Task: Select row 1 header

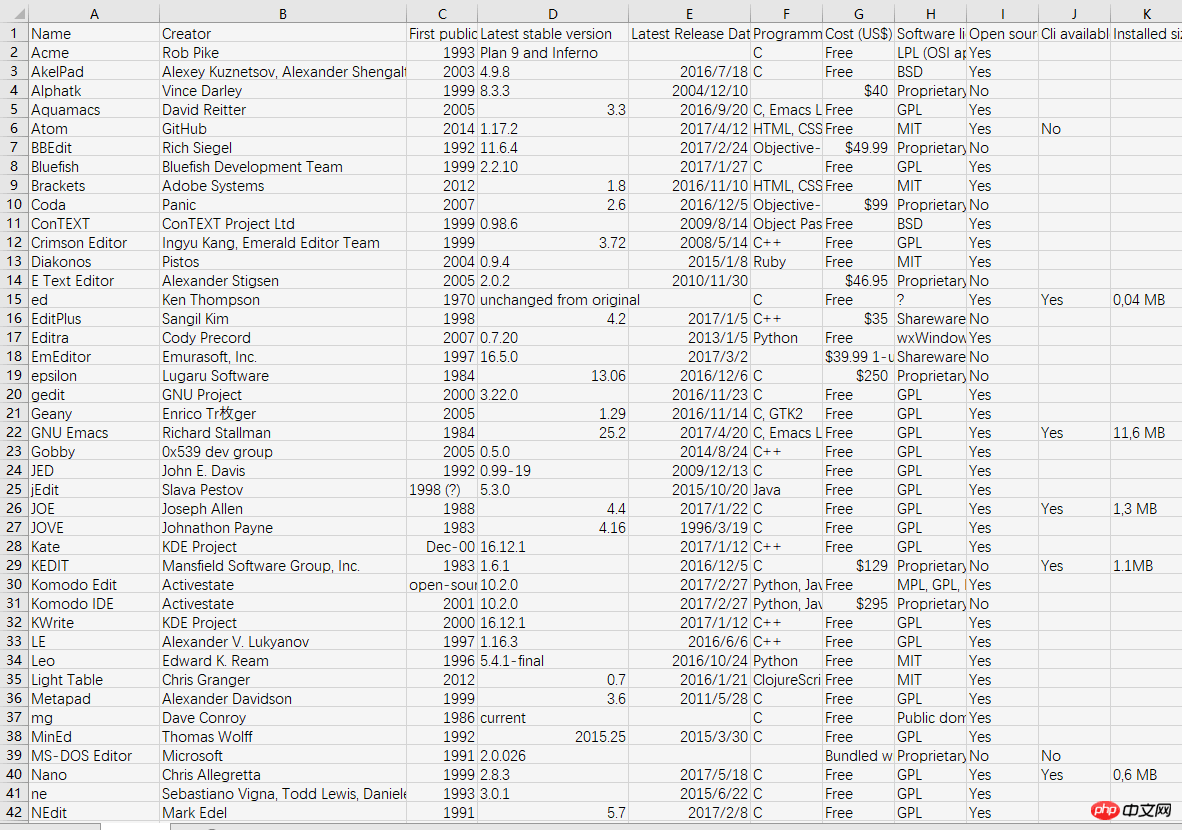Action: 14,33
